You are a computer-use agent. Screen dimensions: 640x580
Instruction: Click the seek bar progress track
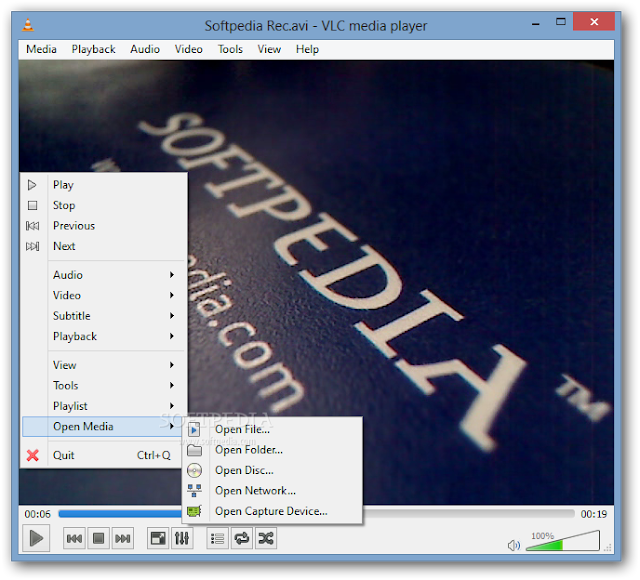click(316, 514)
